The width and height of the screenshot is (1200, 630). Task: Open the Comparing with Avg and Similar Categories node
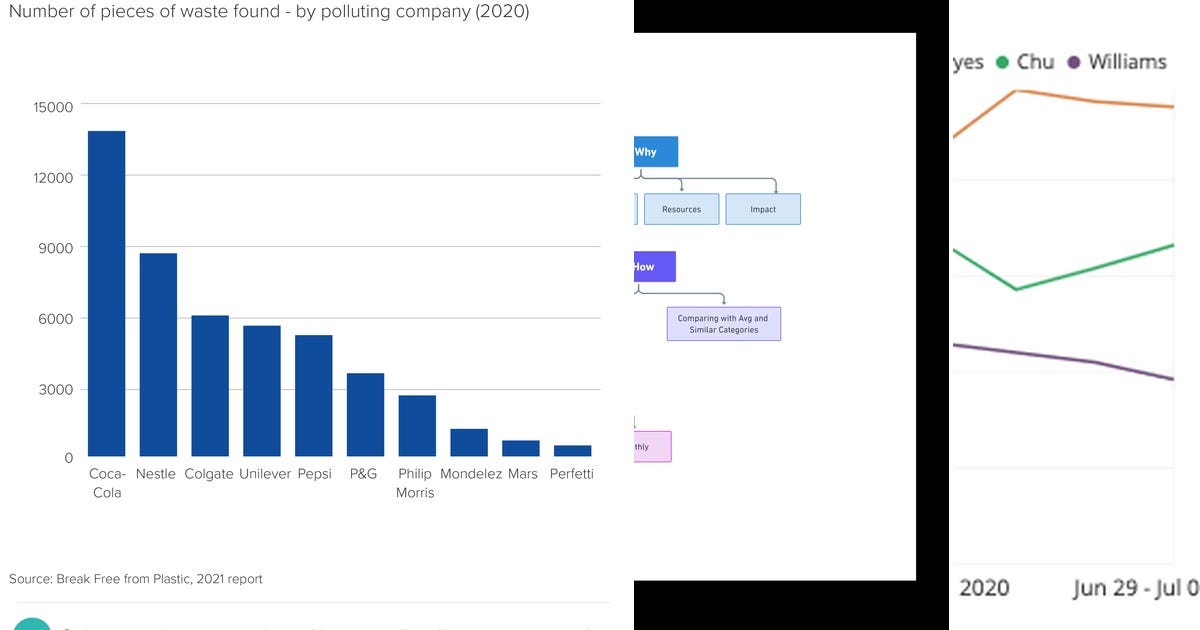point(723,323)
